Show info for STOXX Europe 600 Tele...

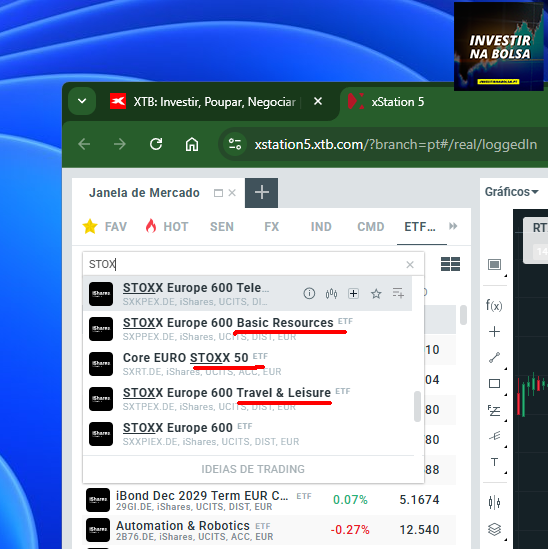309,293
